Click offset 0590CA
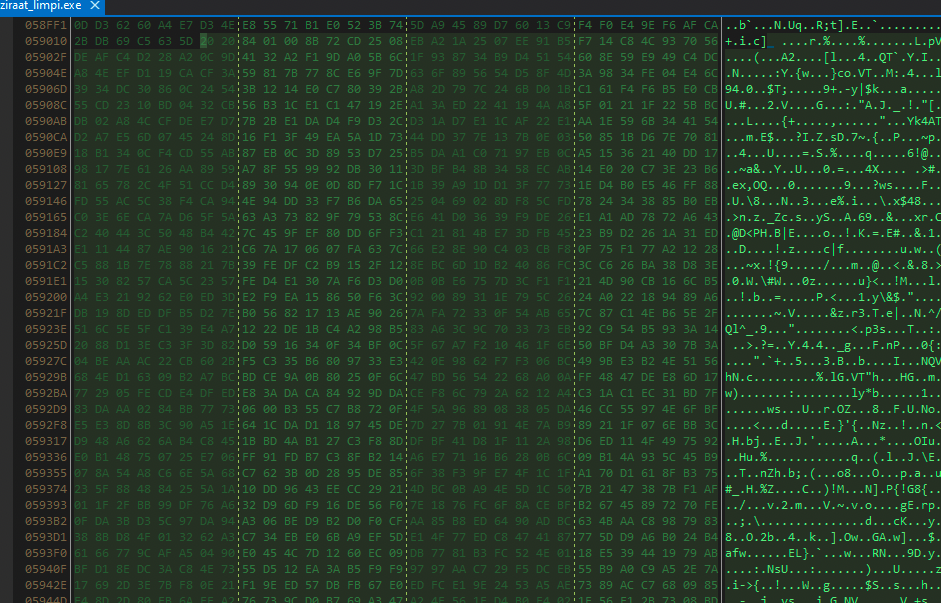Screen dimensions: 941x603 [46, 137]
